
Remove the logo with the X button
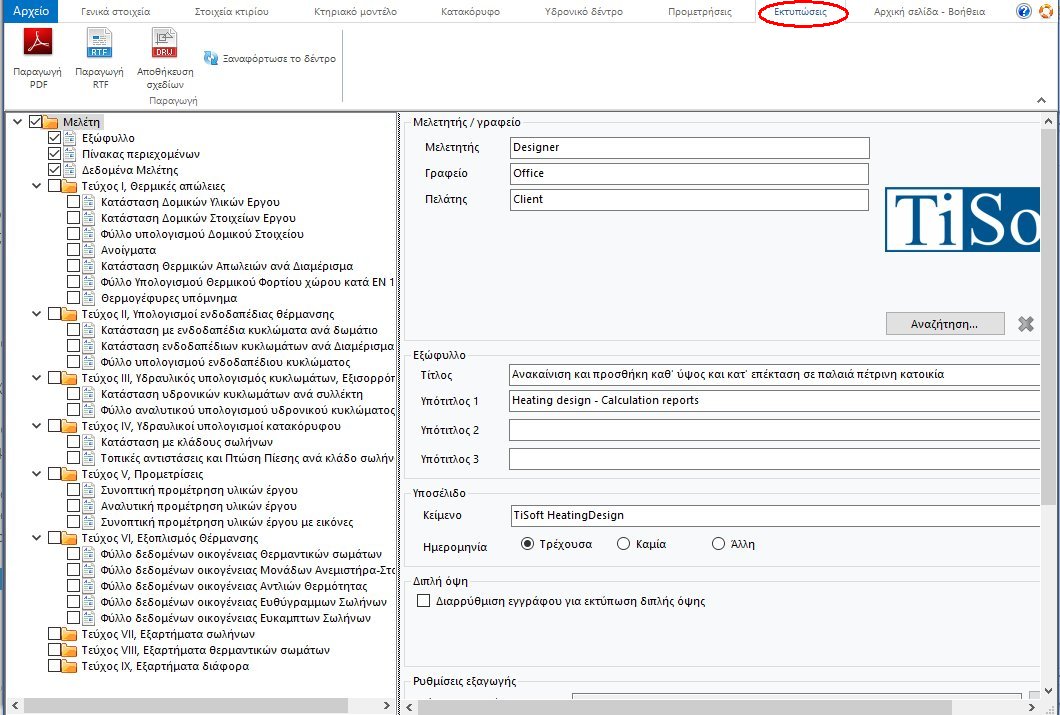[x=1028, y=322]
